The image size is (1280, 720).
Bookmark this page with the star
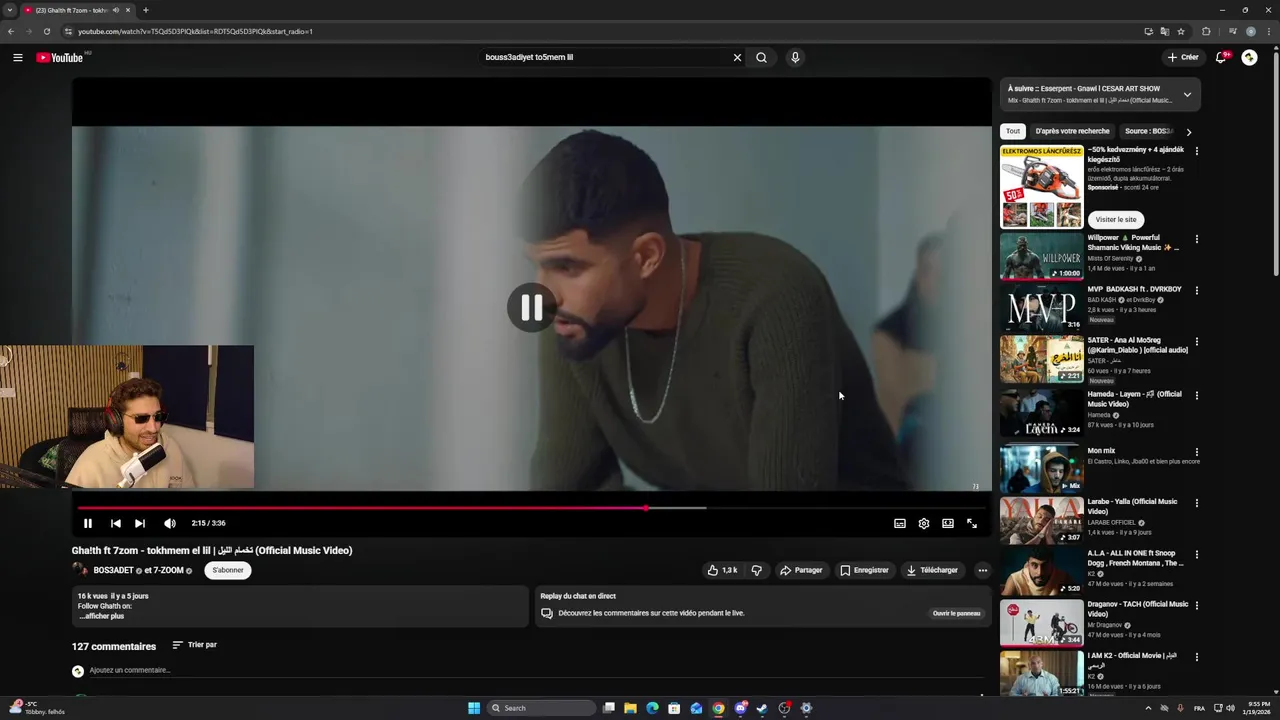click(x=1181, y=31)
